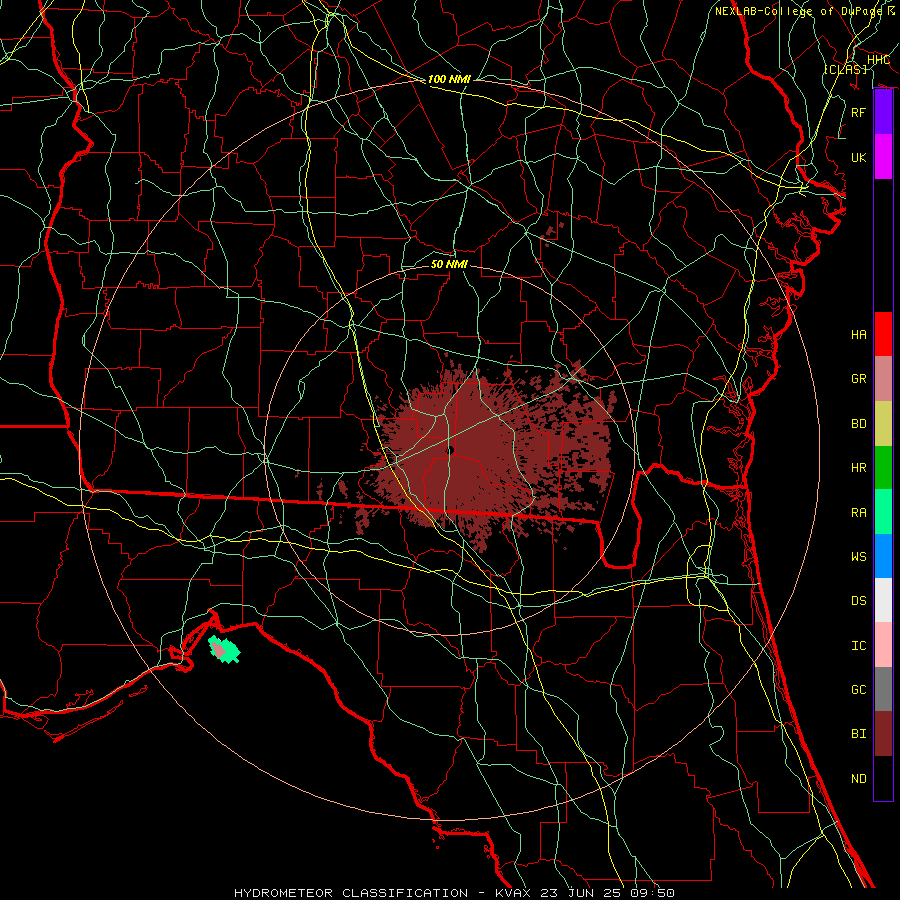Click the GR pinkish legend swatch
The image size is (900, 900).
point(883,378)
